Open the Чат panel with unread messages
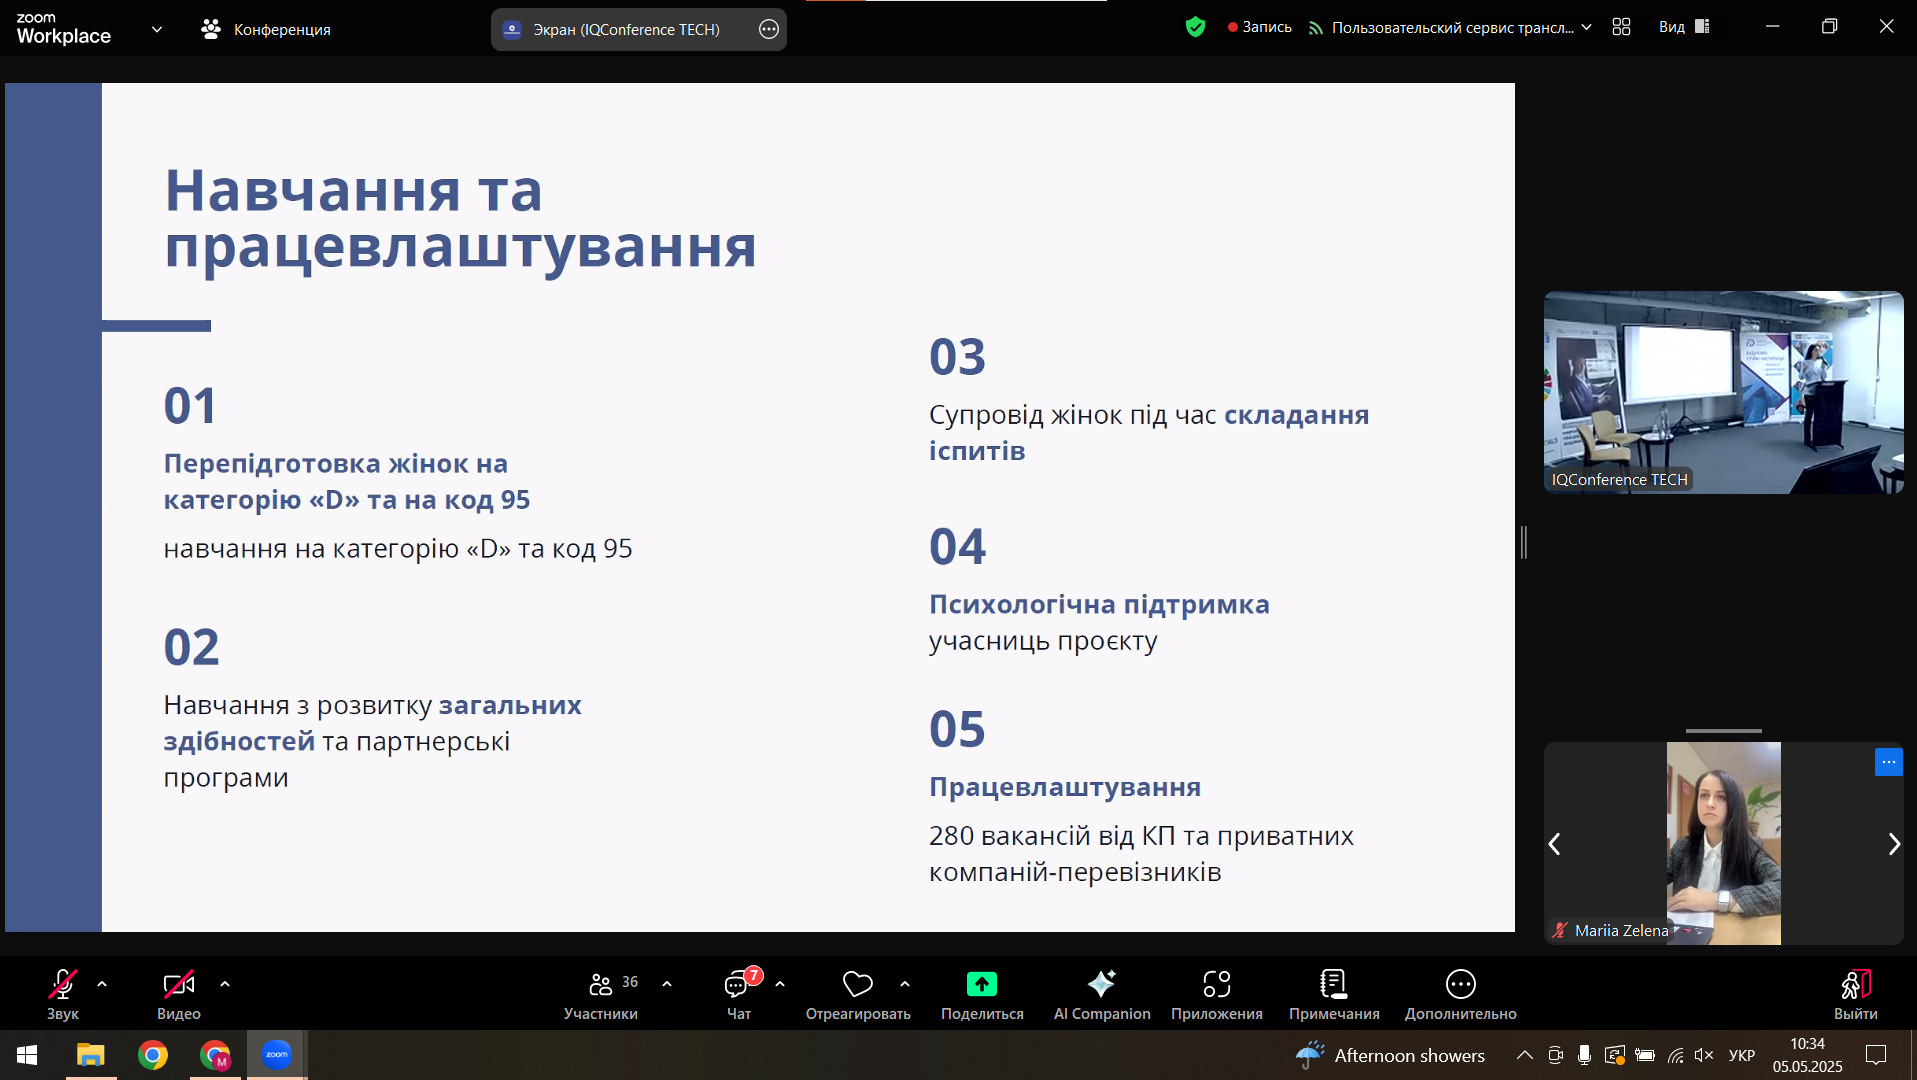 (x=739, y=994)
